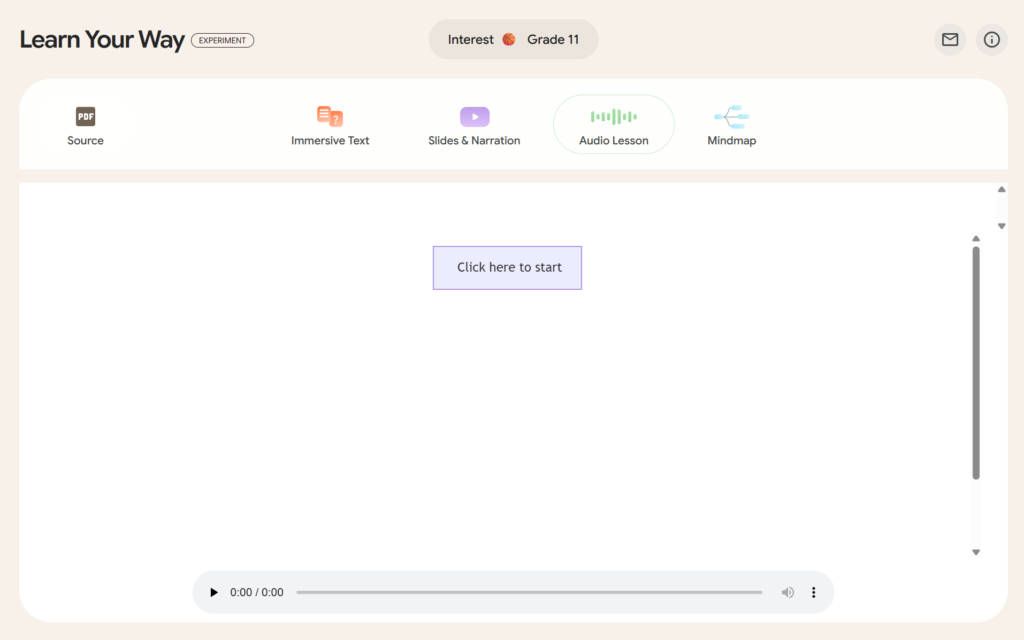Switch to the Immersive Text tab
The image size is (1024, 640).
pos(330,126)
